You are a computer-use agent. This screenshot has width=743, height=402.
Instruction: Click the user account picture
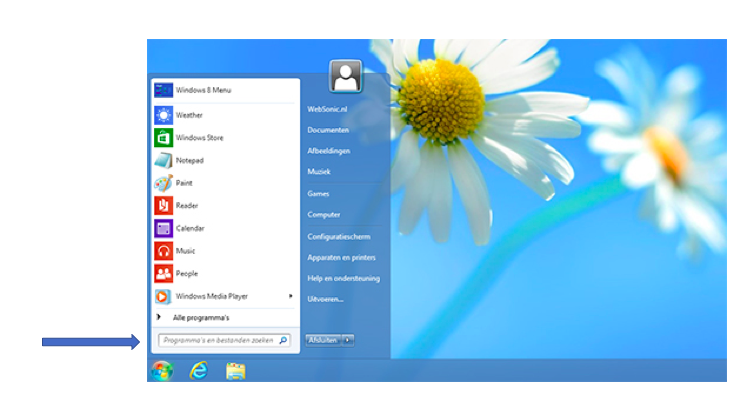click(345, 76)
